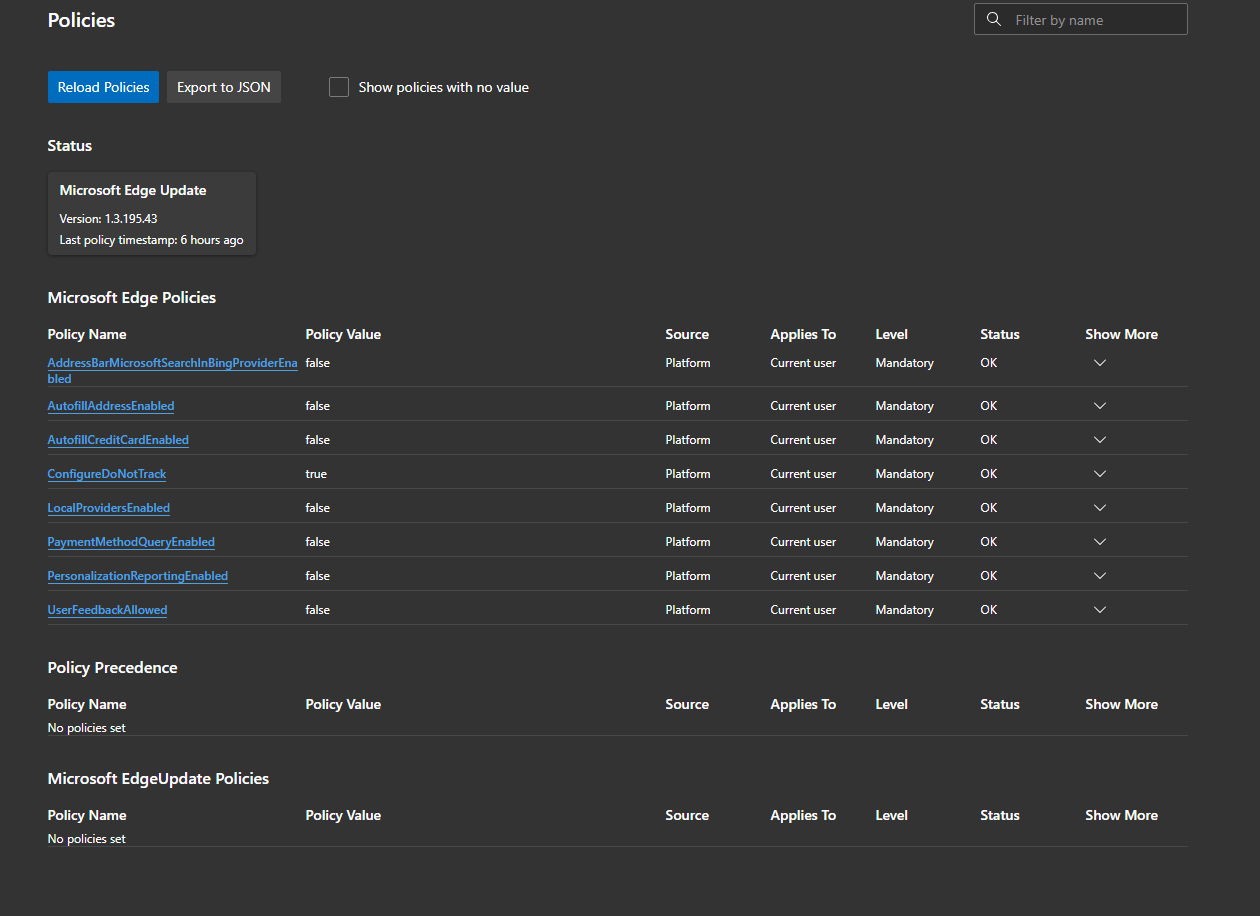This screenshot has height=916, width=1260.
Task: Focus the Filter by name field
Action: pos(1081,19)
